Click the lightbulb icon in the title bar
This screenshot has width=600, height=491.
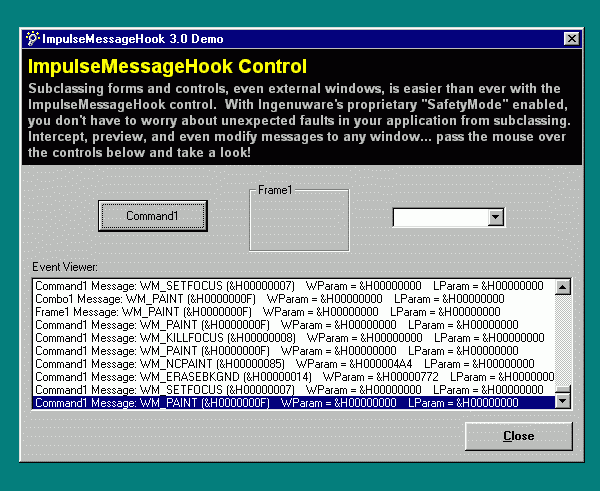(32, 39)
